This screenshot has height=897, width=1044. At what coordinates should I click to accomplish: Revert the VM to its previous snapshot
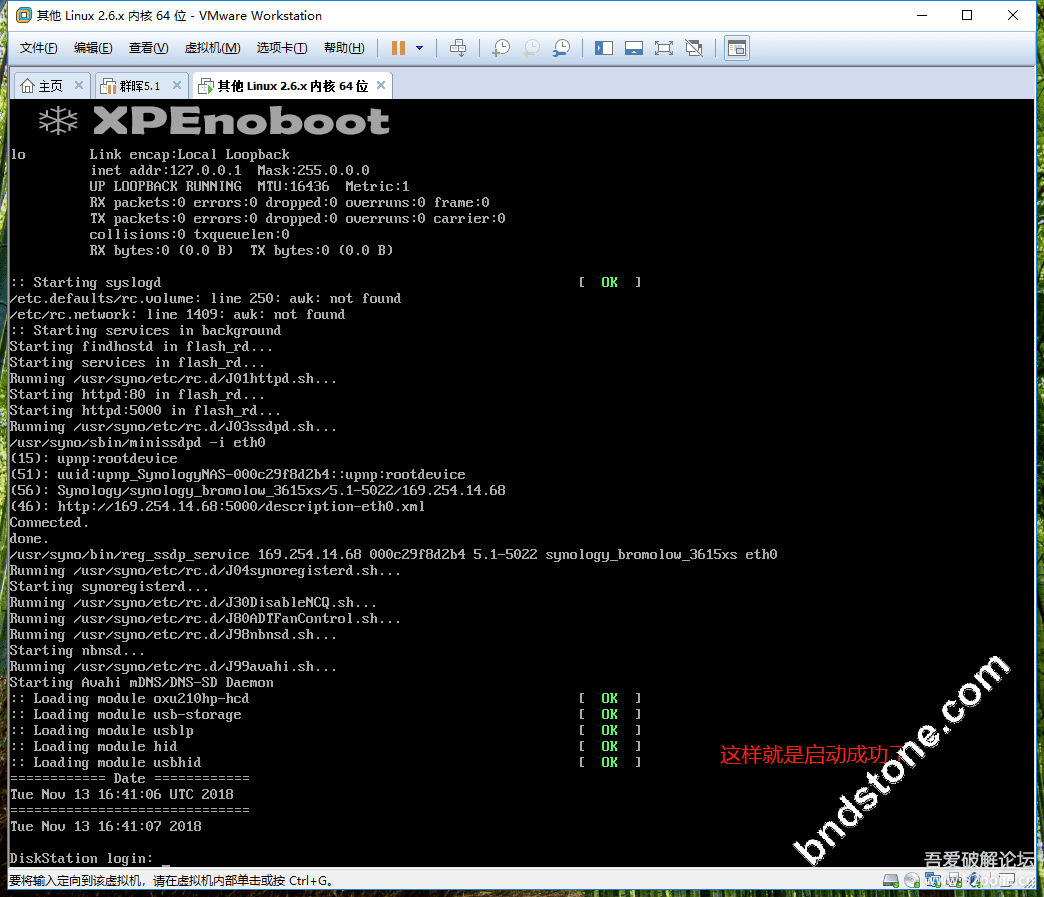point(531,48)
